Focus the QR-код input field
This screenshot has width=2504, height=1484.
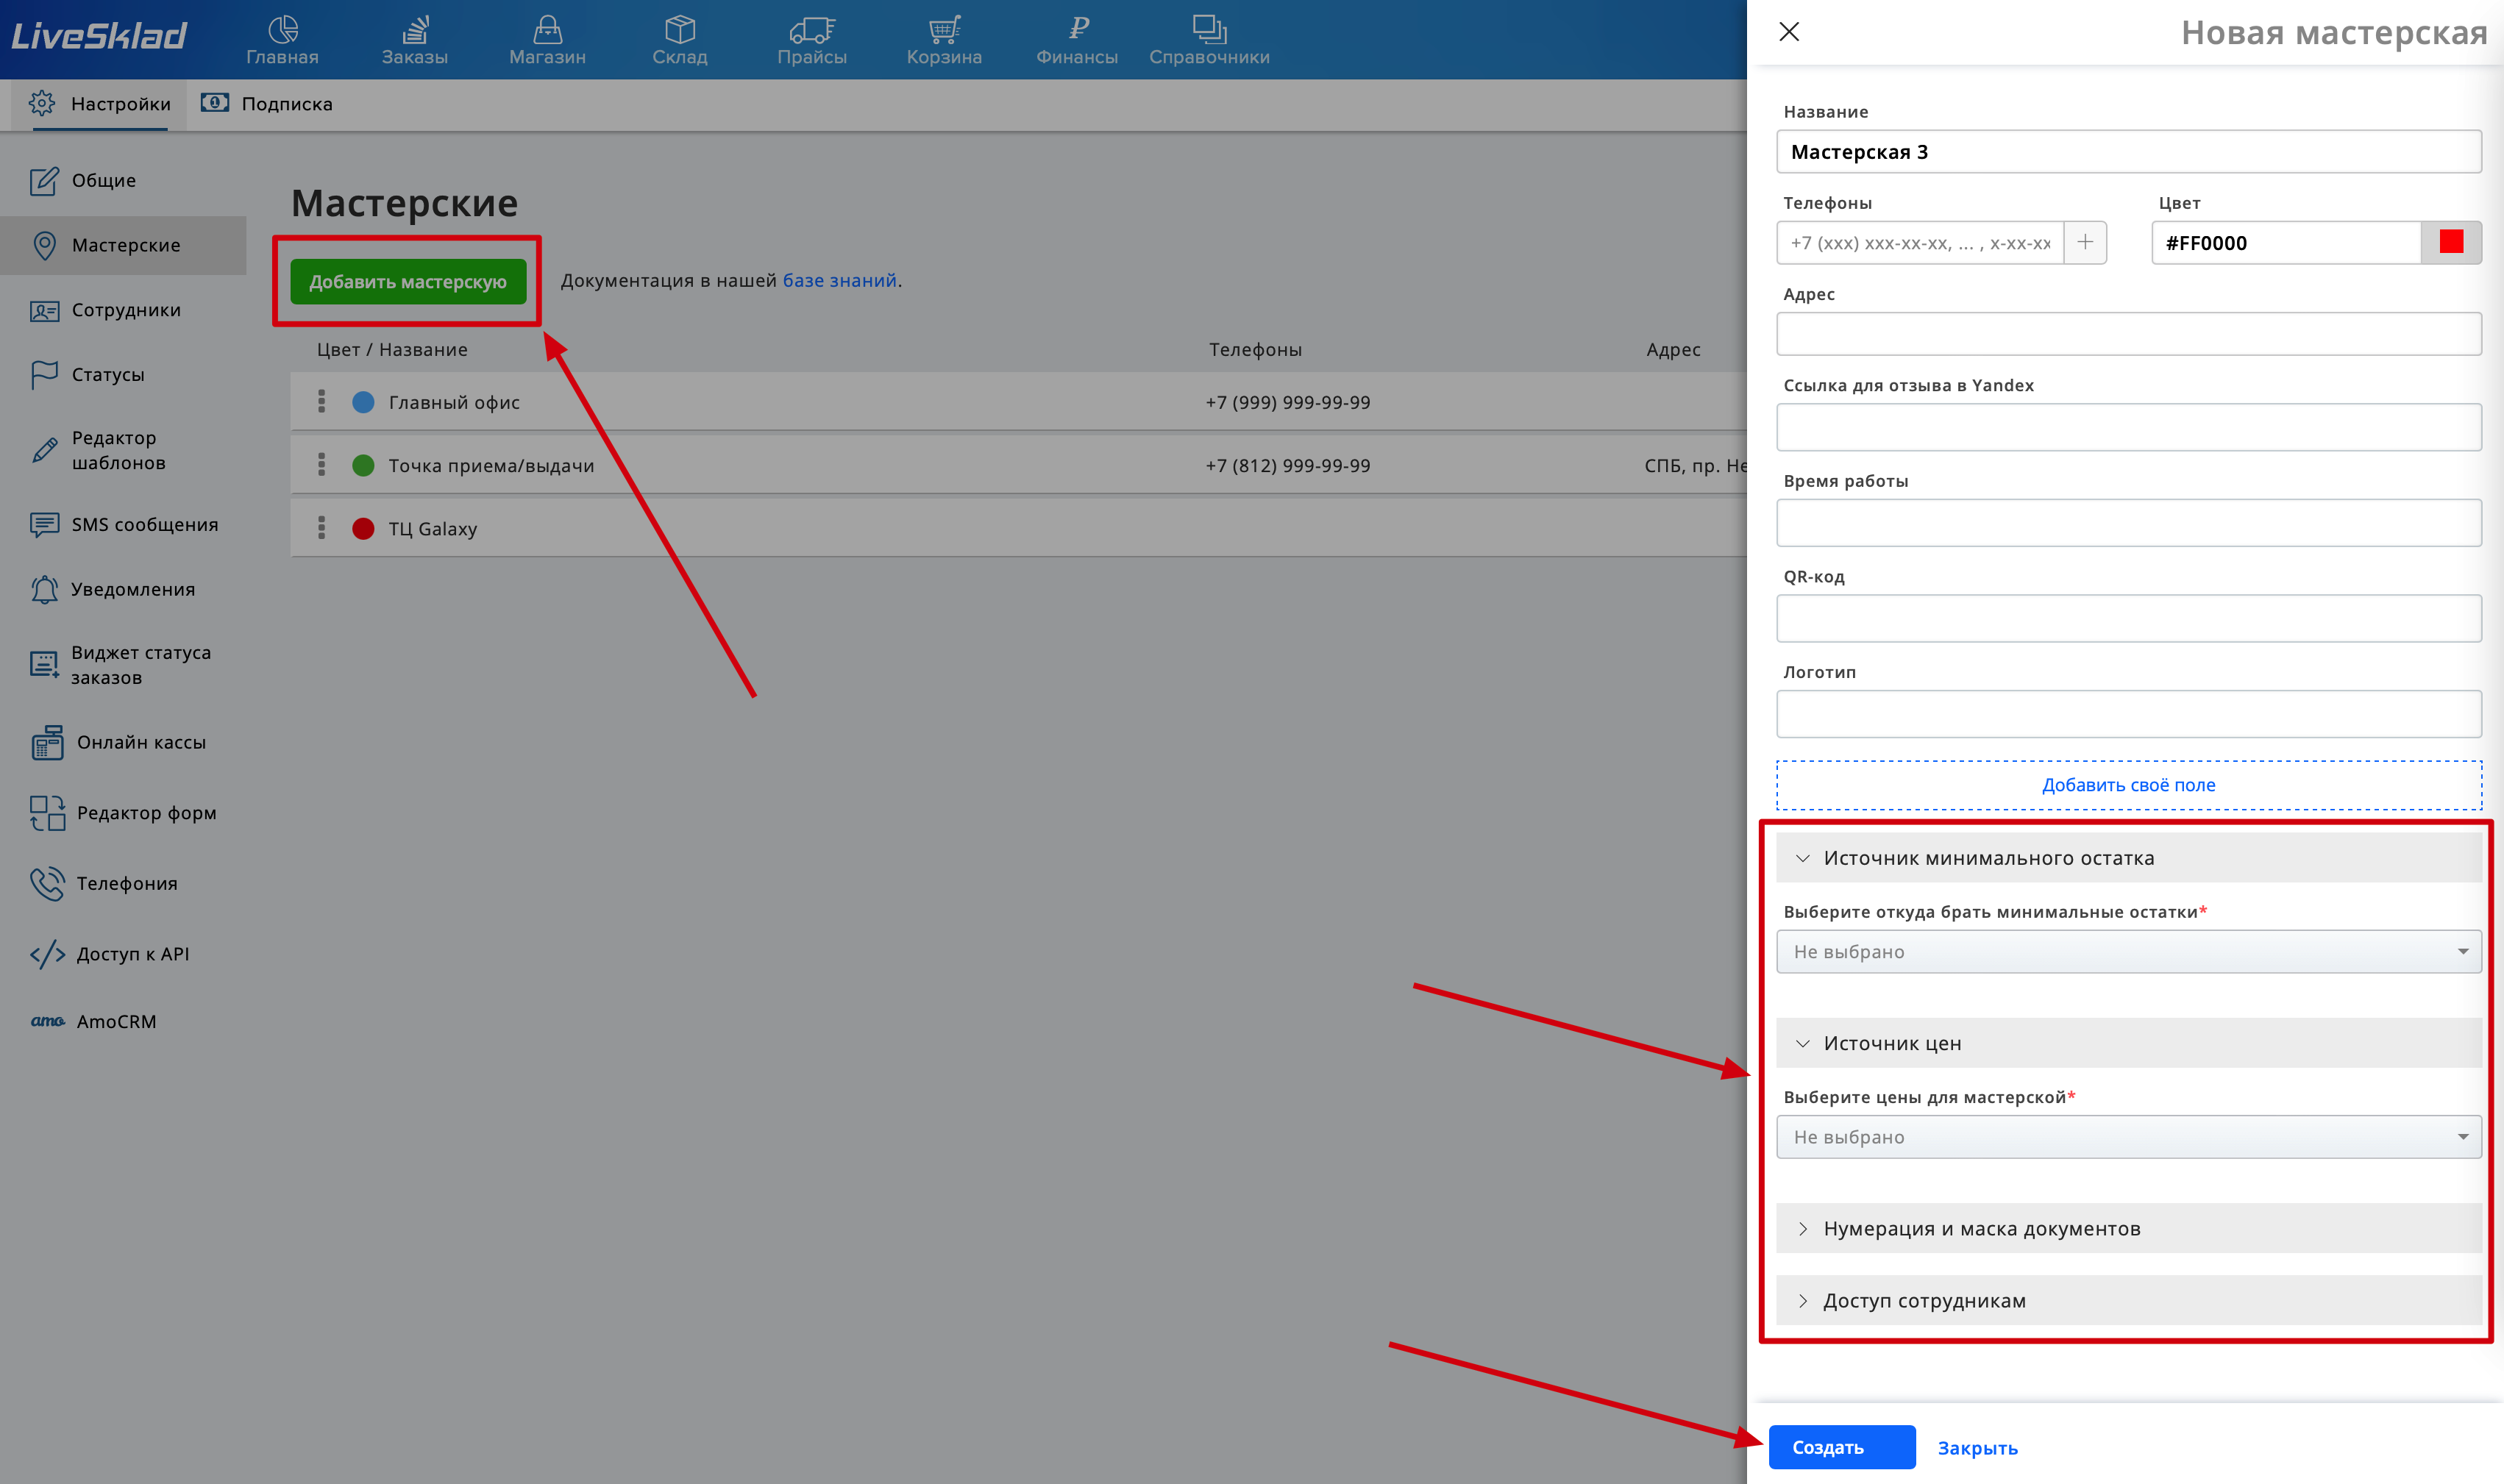point(2128,618)
